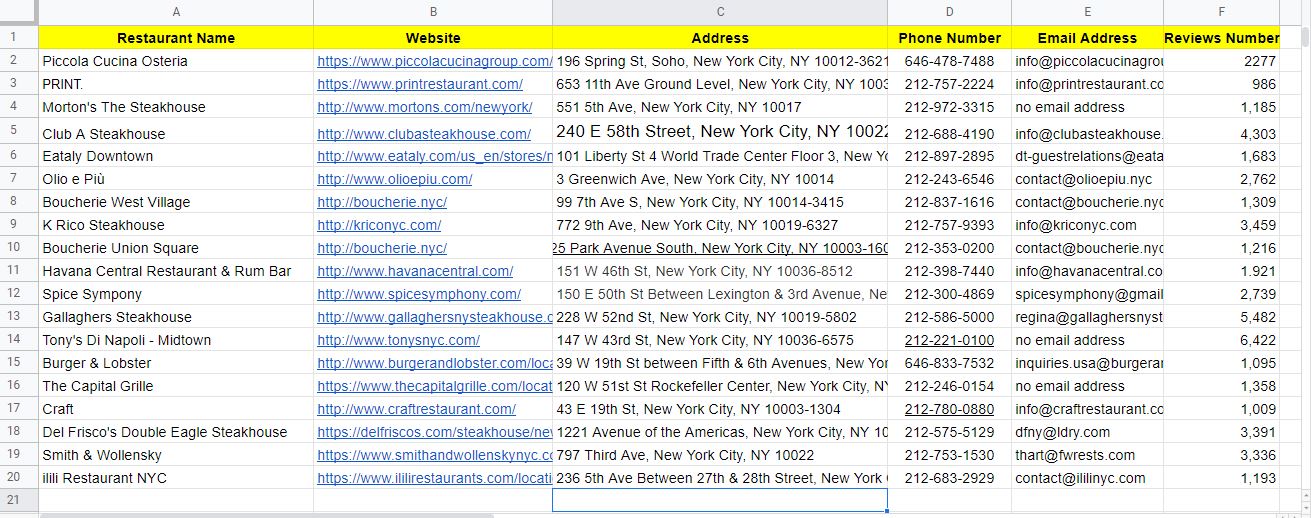The image size is (1311, 518).
Task: Open the ililirestaurants.com link
Action: click(x=434, y=478)
